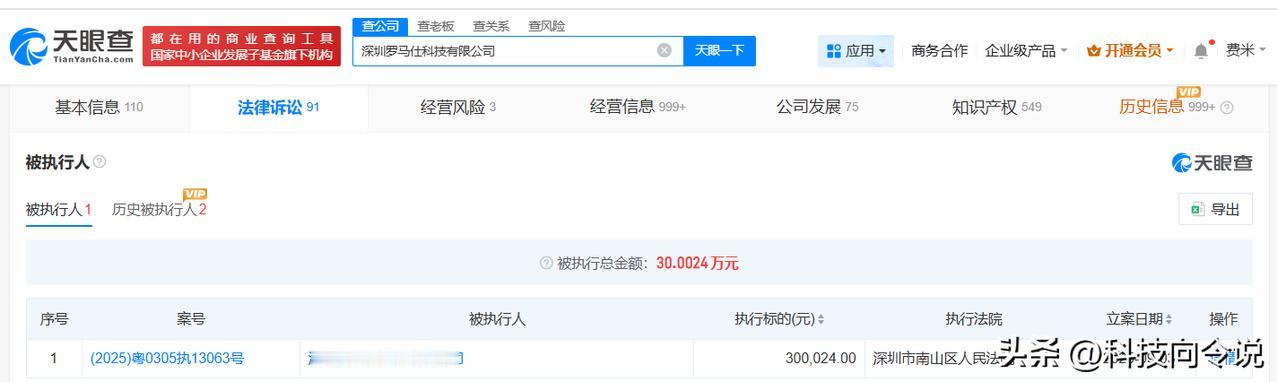Click the 30.0024万元 total amount
The width and height of the screenshot is (1277, 382).
pos(697,263)
